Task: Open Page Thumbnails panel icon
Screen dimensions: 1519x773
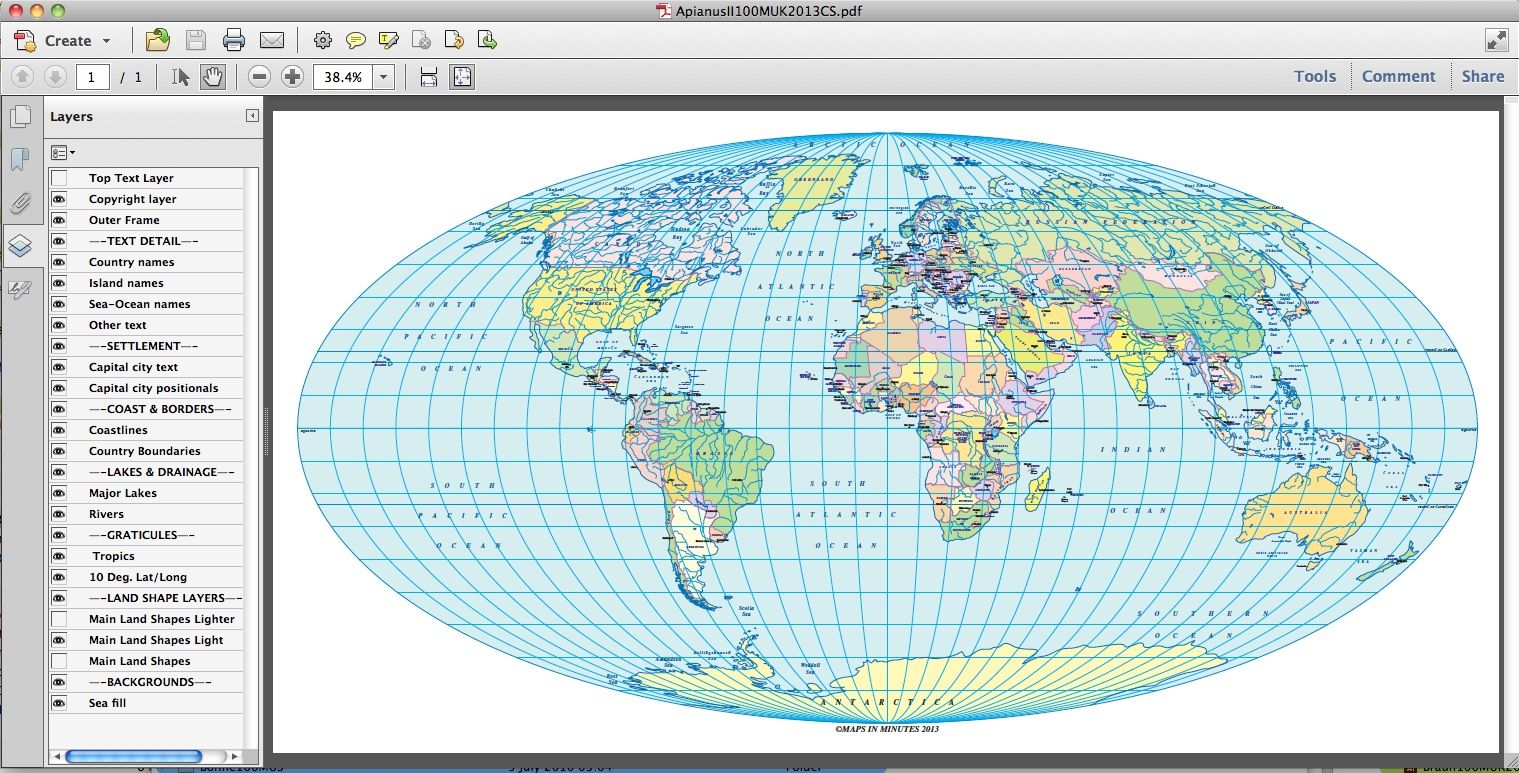Action: pyautogui.click(x=20, y=117)
